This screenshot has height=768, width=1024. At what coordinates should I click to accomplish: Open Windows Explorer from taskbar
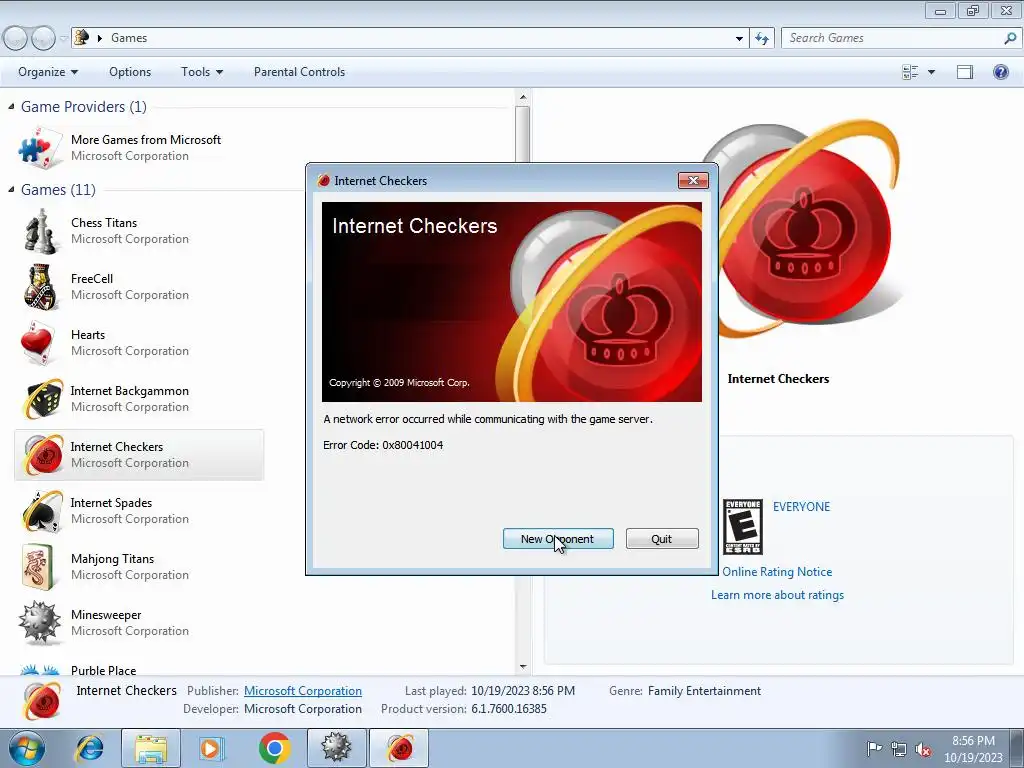tap(151, 748)
